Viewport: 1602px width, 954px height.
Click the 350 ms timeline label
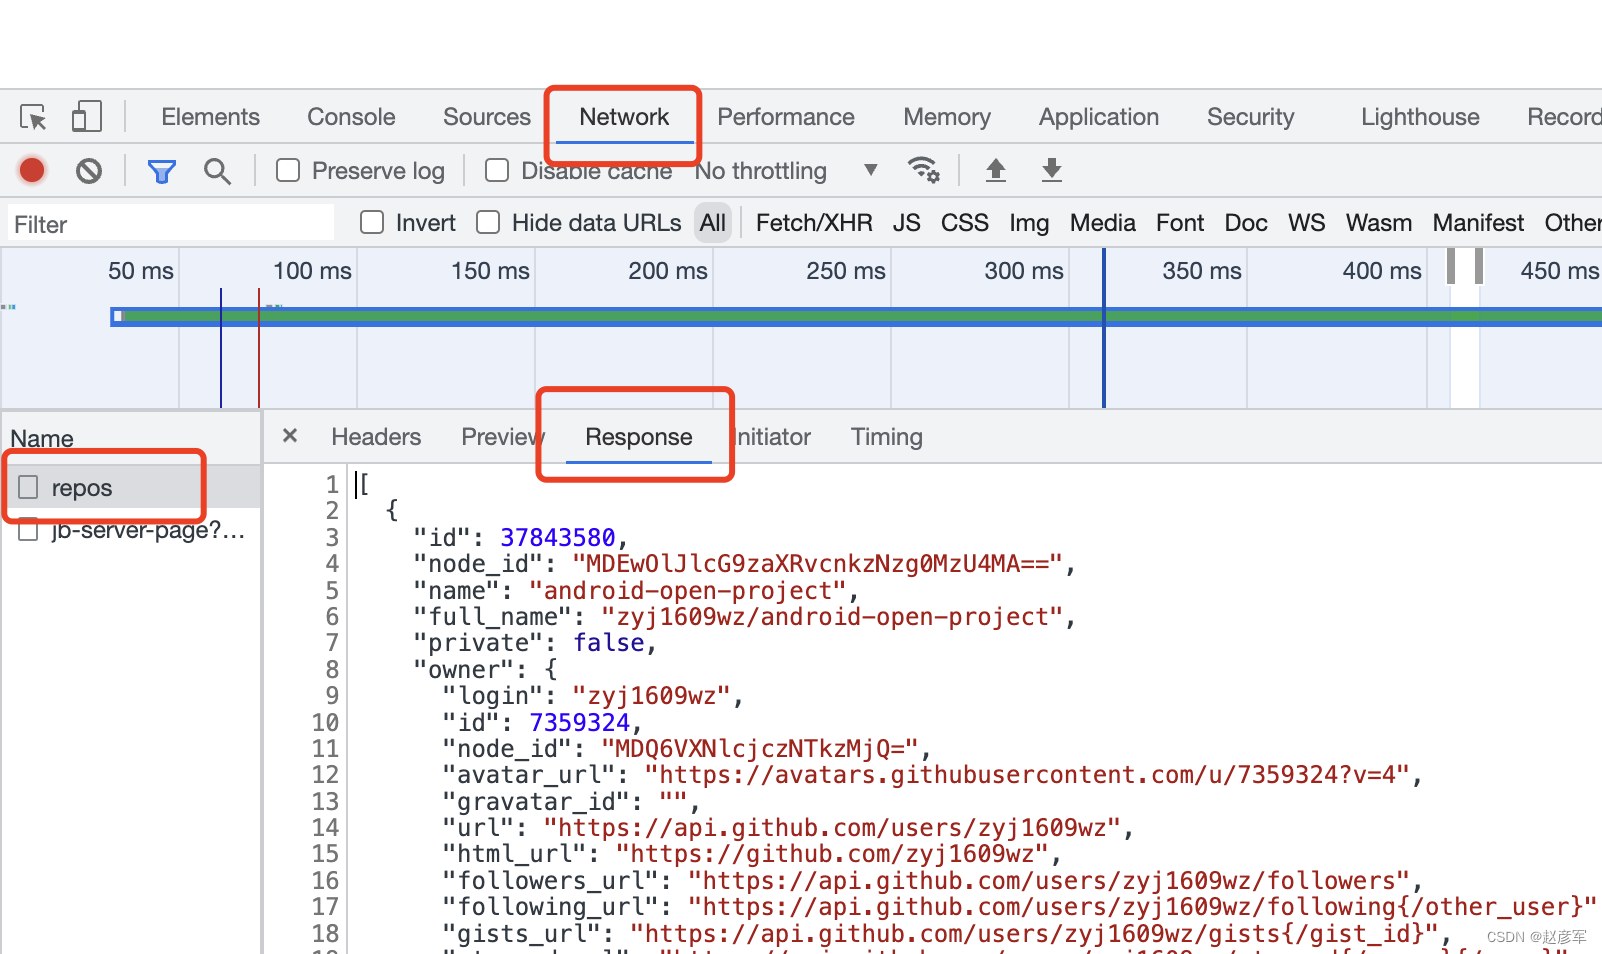[1202, 271]
